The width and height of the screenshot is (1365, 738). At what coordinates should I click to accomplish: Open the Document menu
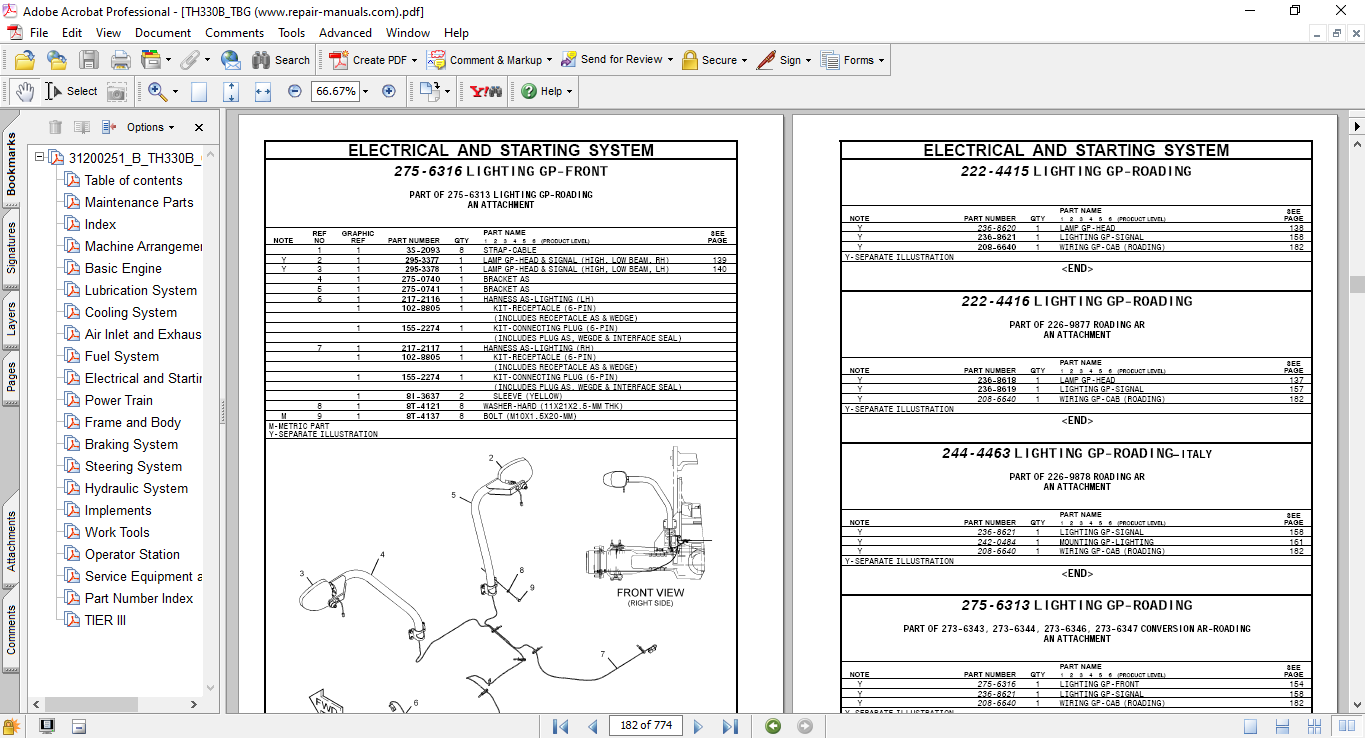click(x=163, y=33)
